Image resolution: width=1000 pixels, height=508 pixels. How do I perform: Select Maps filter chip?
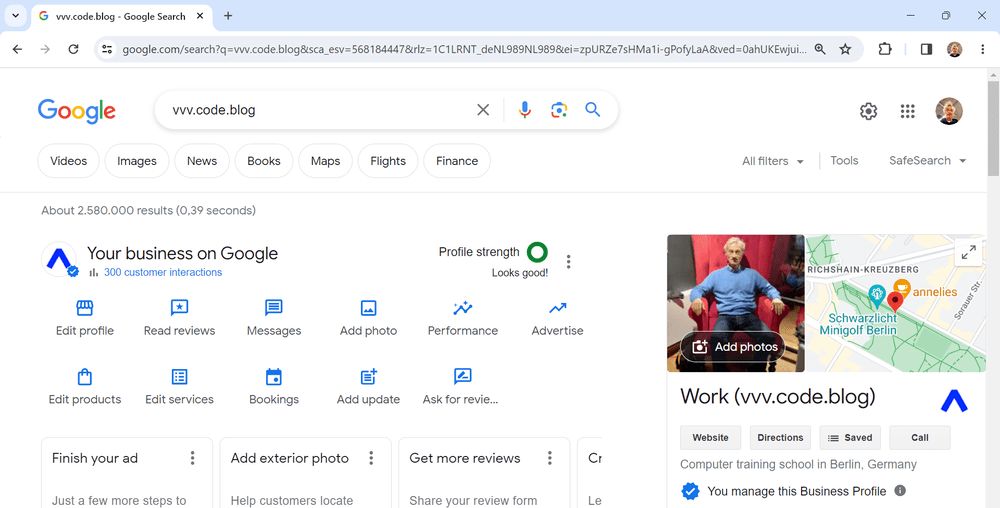[325, 161]
